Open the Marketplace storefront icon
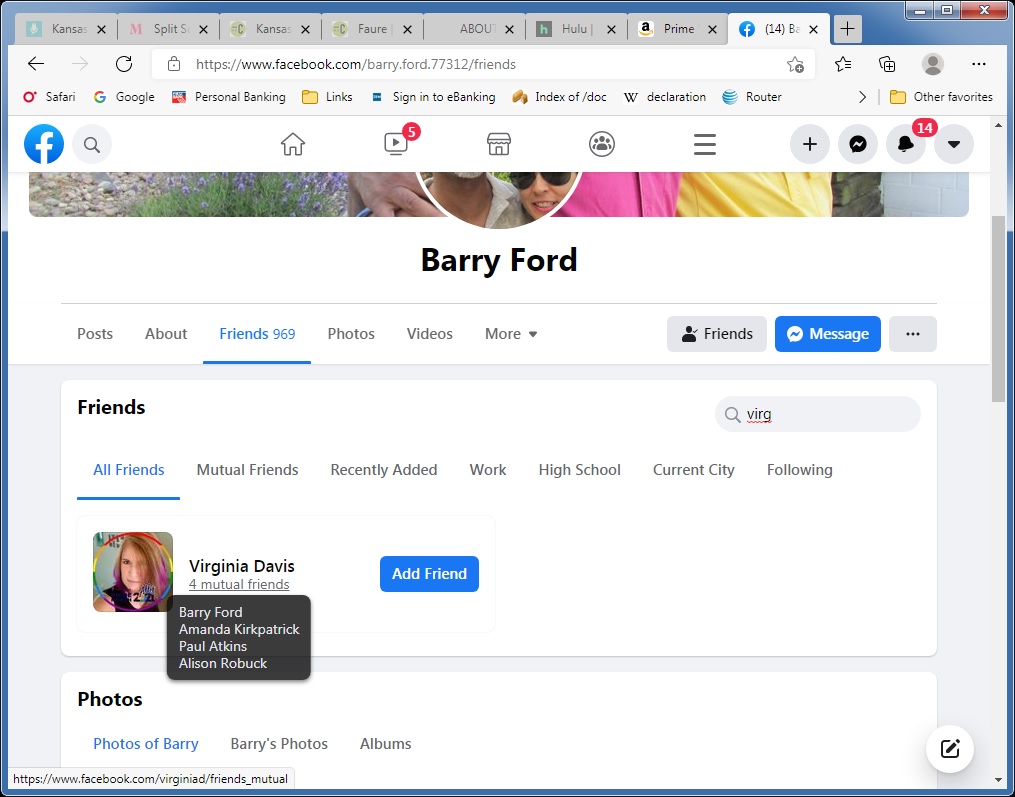Viewport: 1015px width, 797px height. coord(499,145)
